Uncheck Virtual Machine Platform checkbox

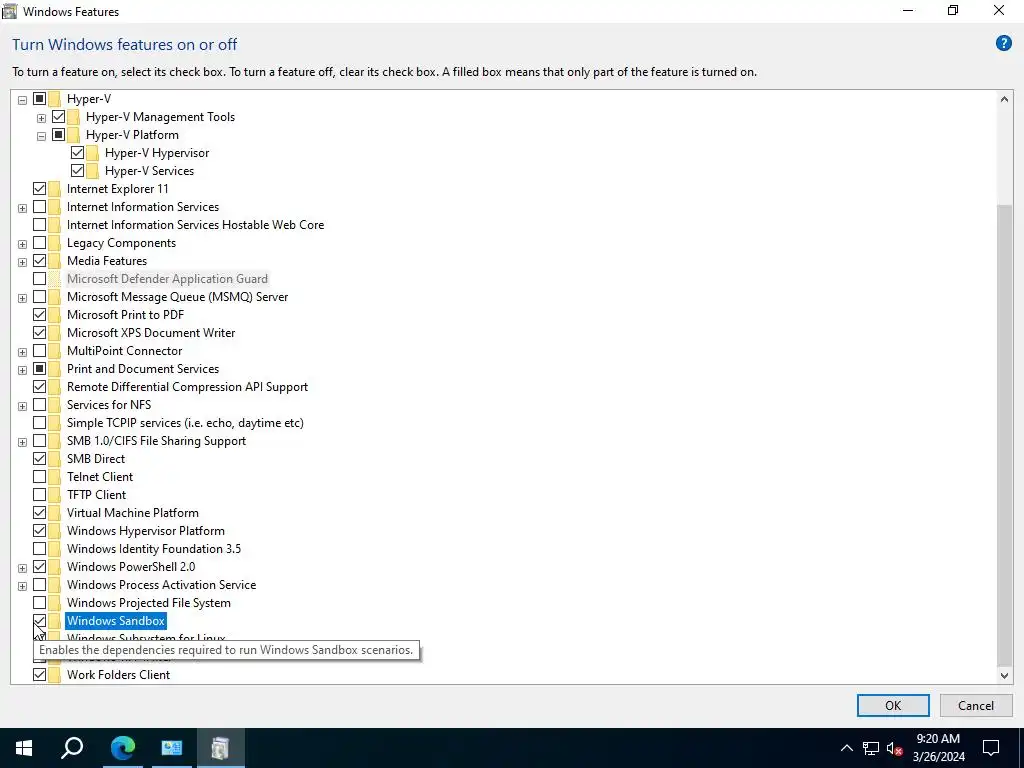tap(39, 513)
